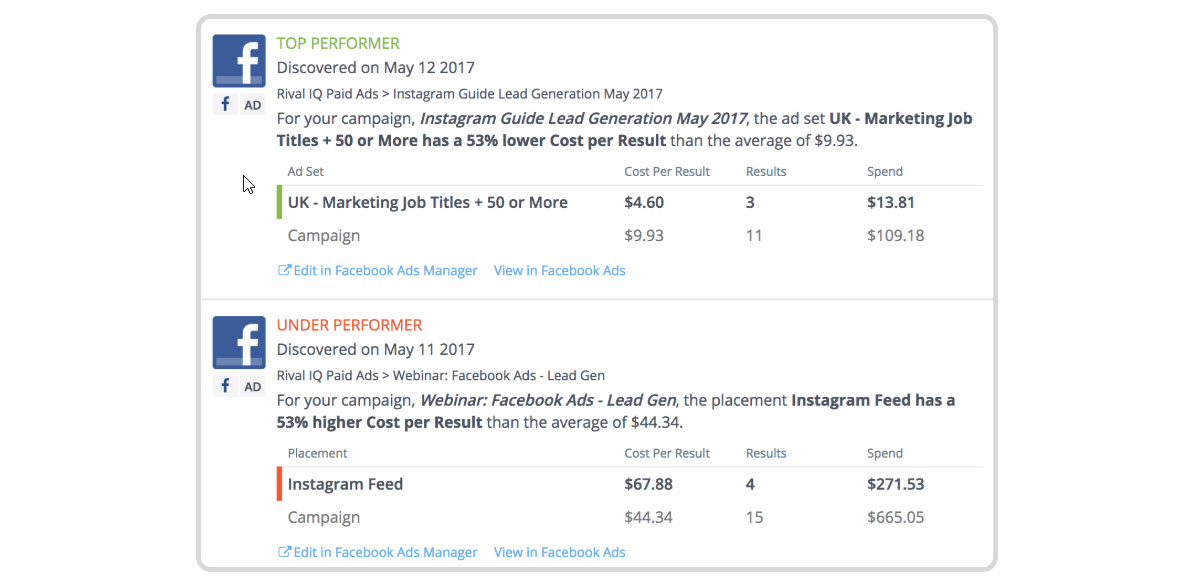The height and width of the screenshot is (585, 1200).
Task: Click the green bar beside the UK ad set row
Action: (x=280, y=202)
